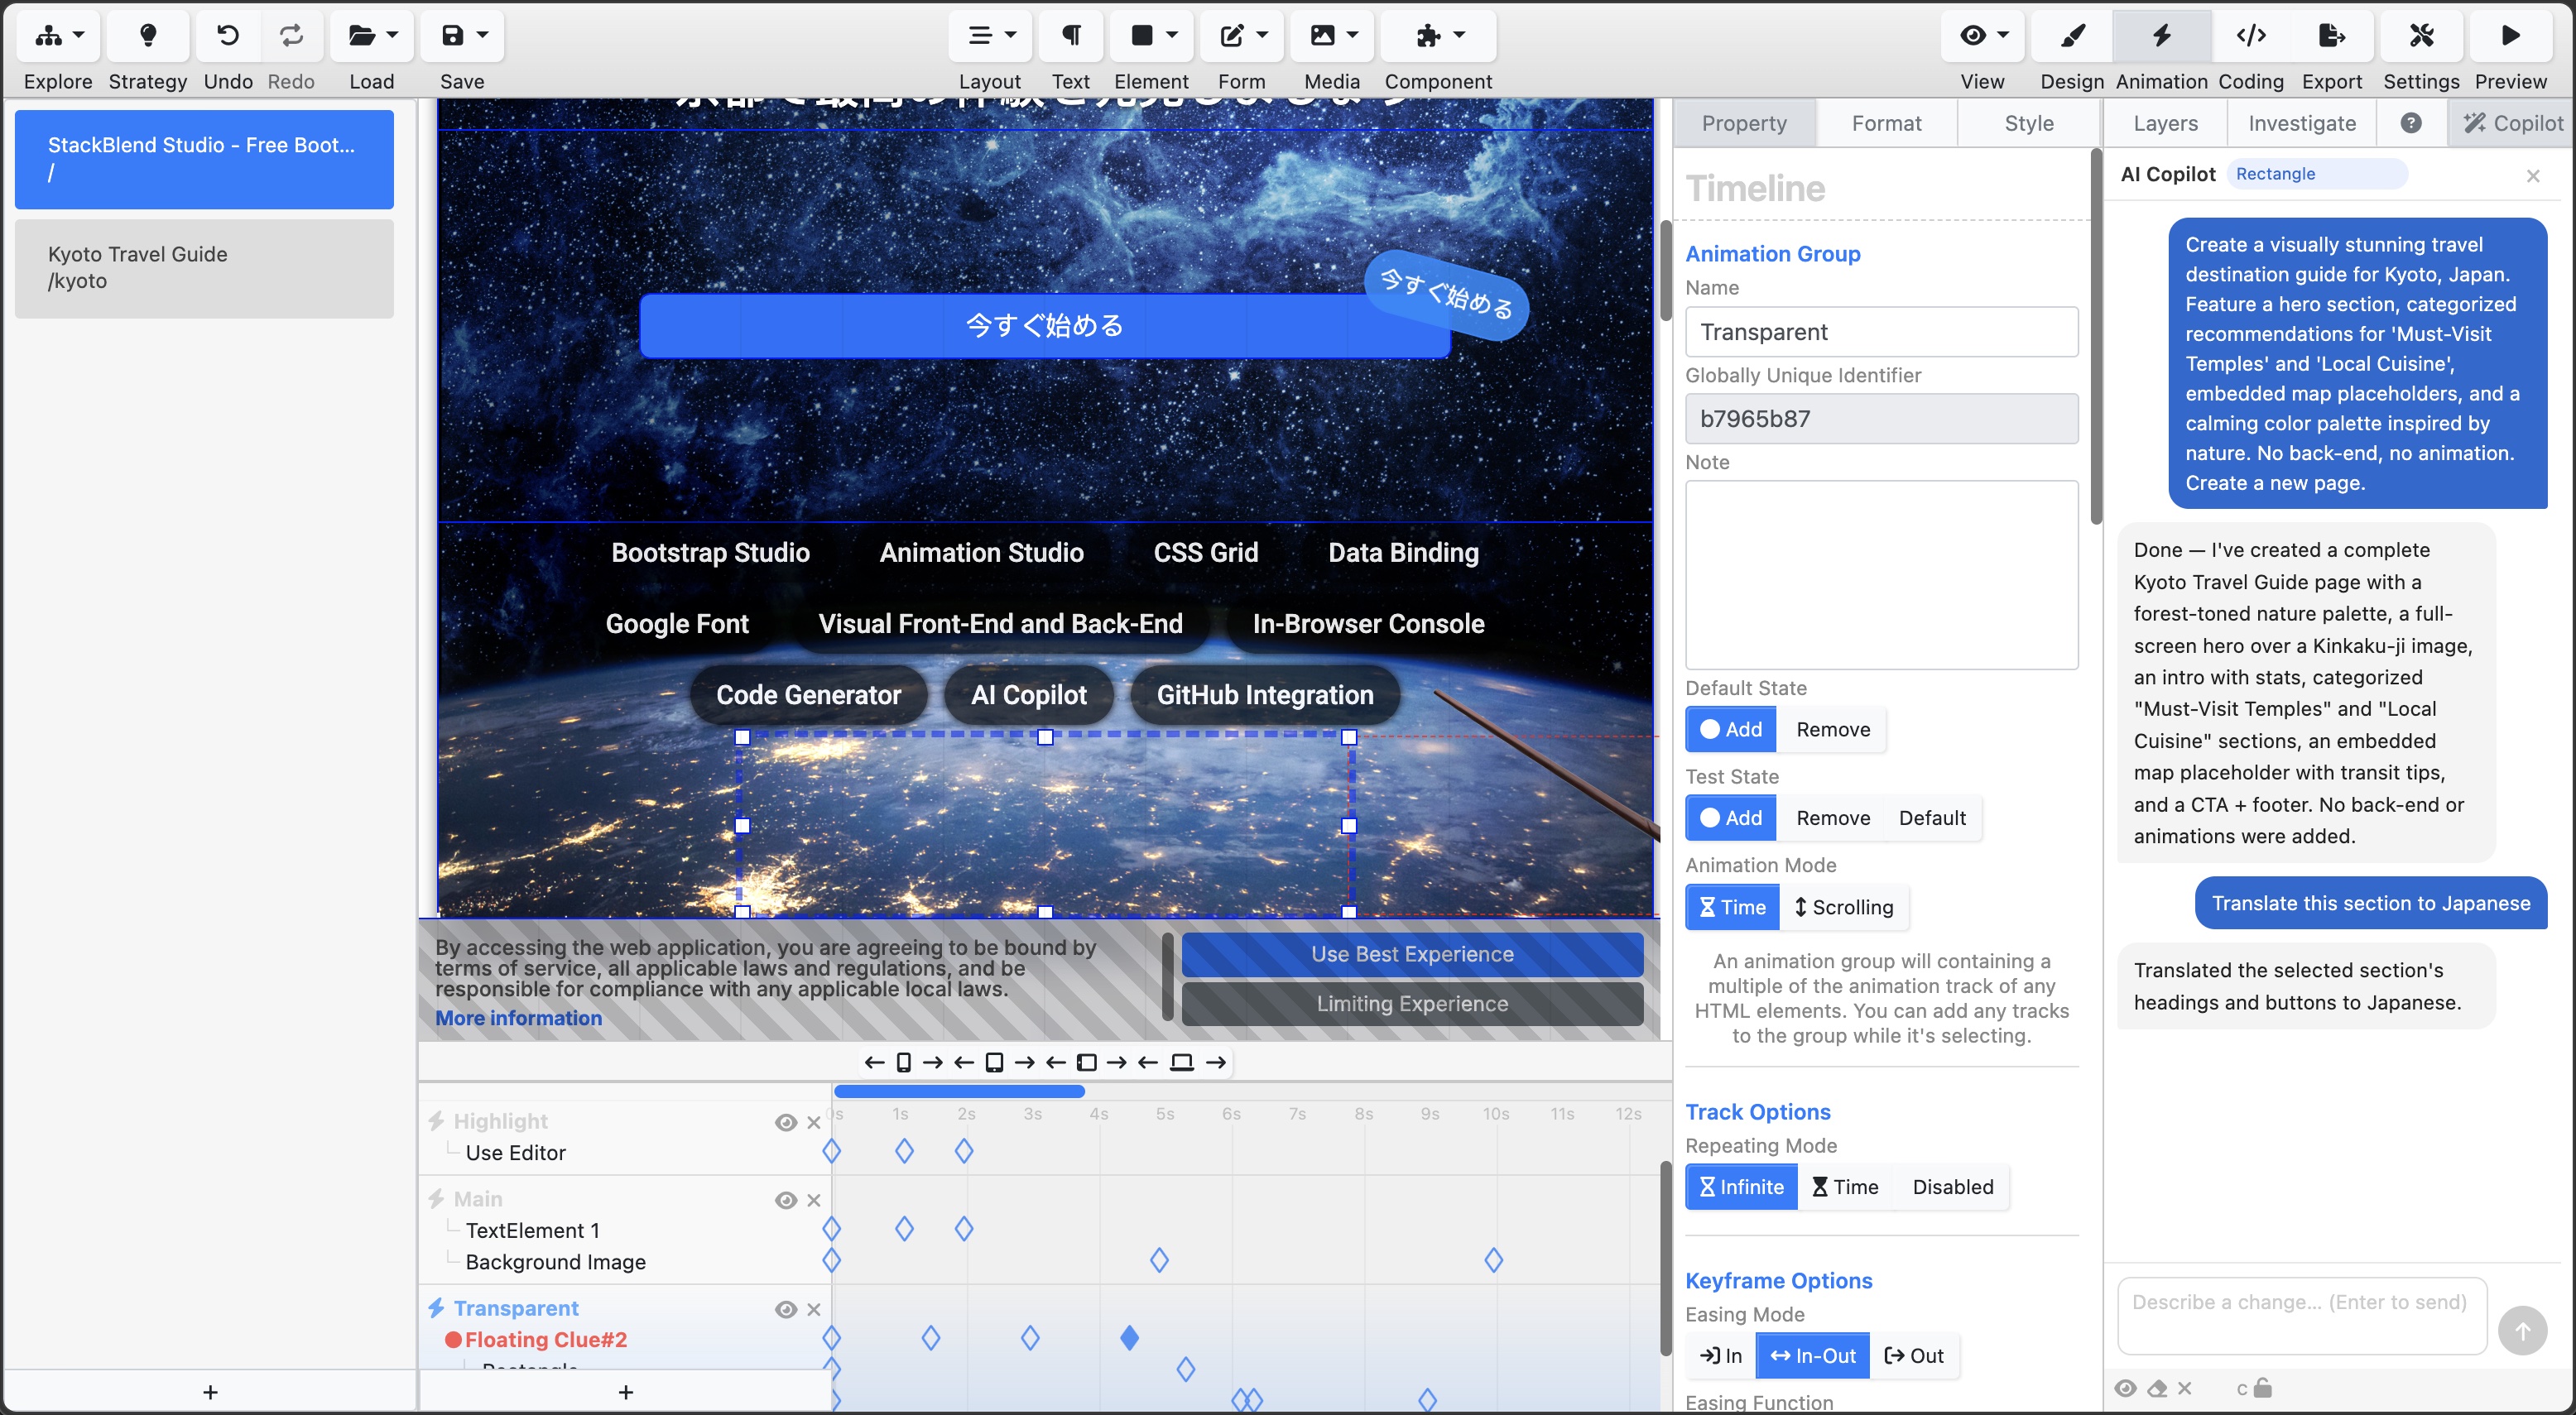The image size is (2576, 1415).
Task: Switch to Coding mode
Action: coord(2251,36)
